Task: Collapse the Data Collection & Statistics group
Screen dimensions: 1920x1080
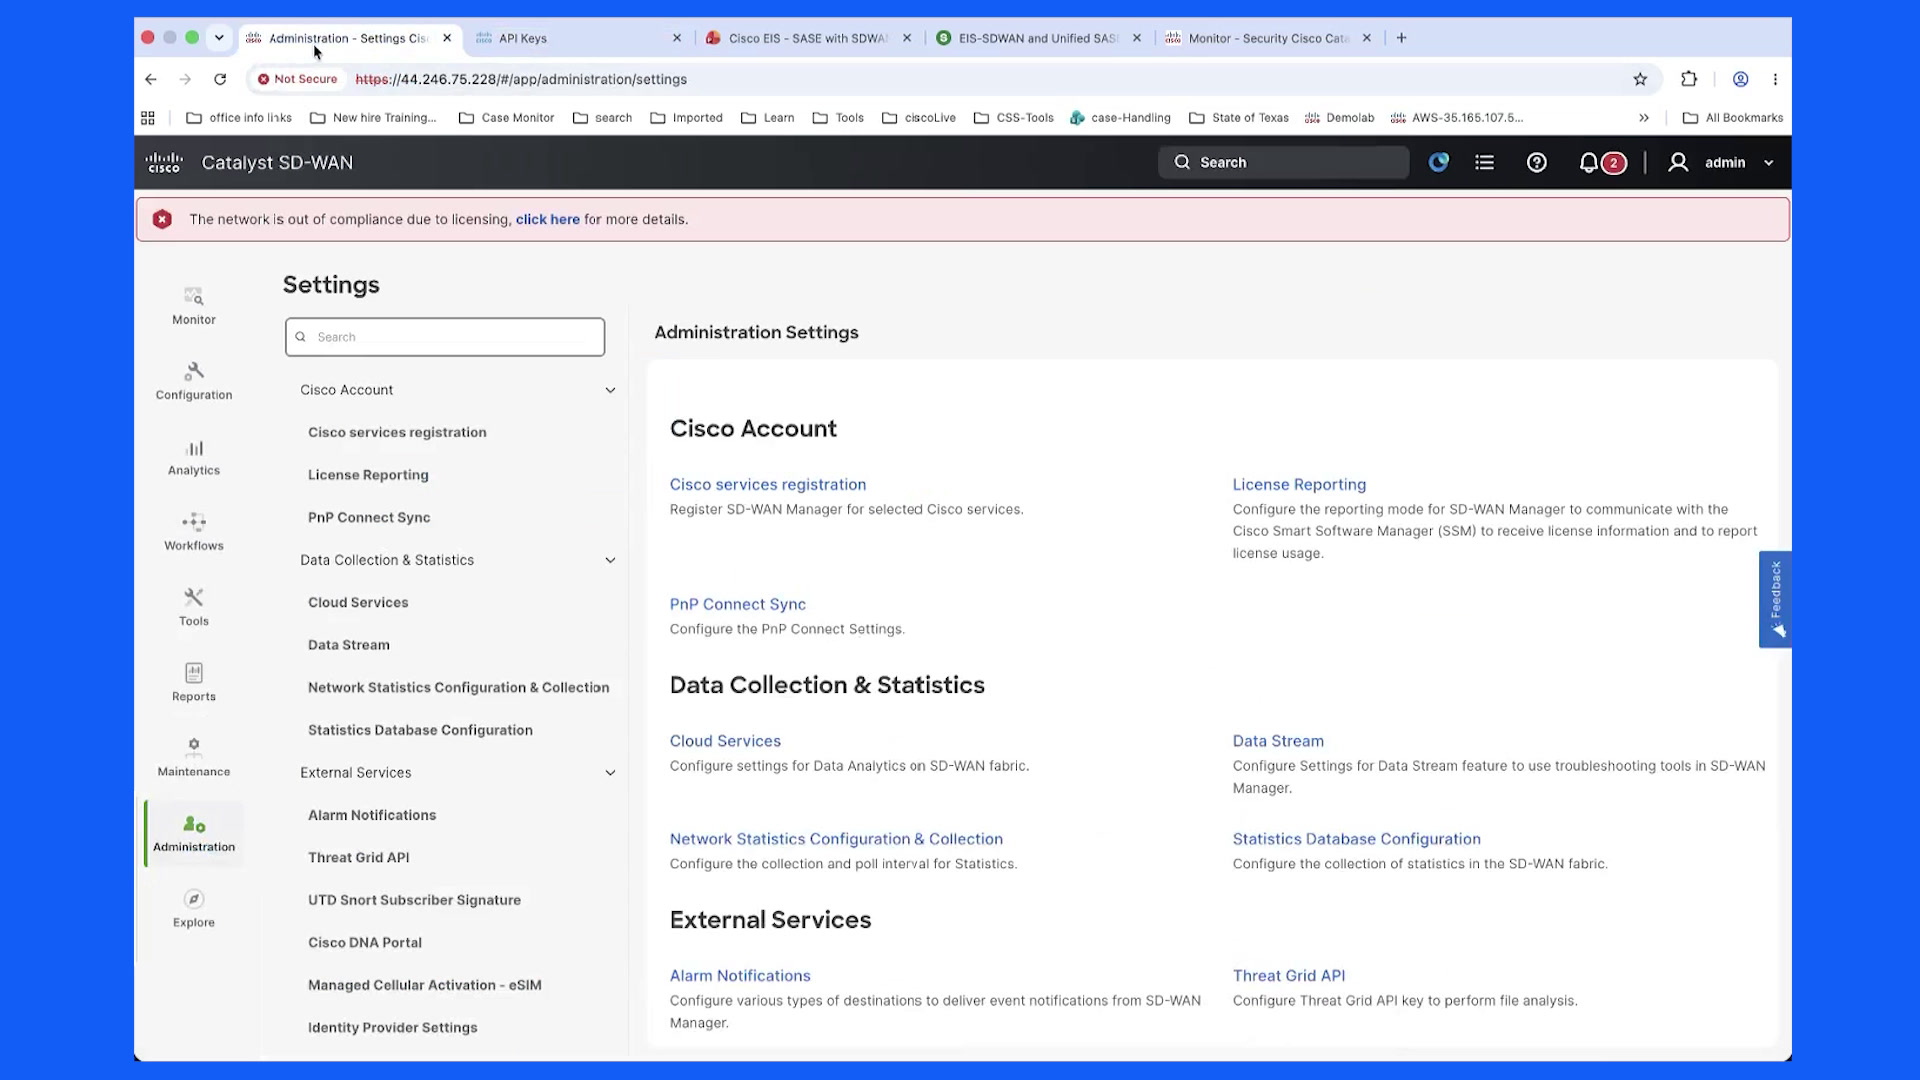Action: tap(610, 560)
